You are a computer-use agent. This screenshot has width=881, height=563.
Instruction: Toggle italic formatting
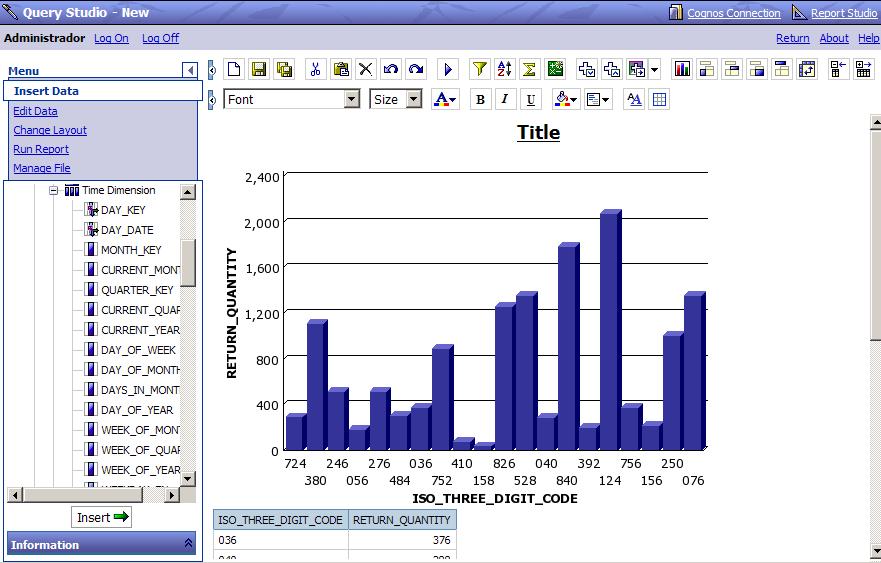505,99
